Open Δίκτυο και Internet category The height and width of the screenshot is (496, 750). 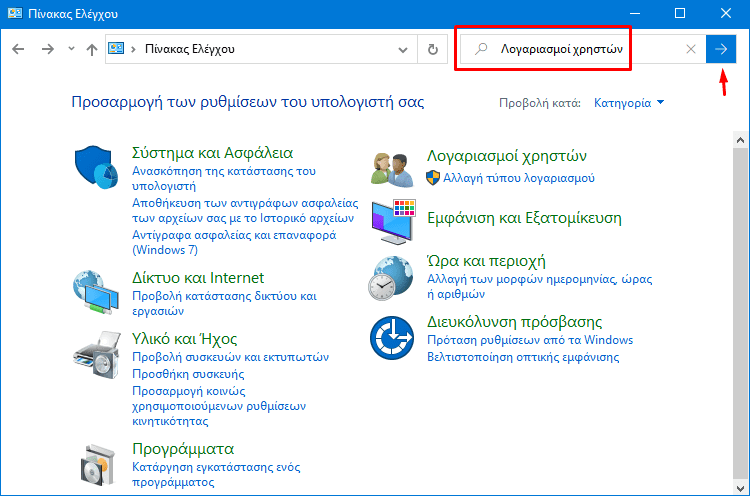pyautogui.click(x=198, y=277)
